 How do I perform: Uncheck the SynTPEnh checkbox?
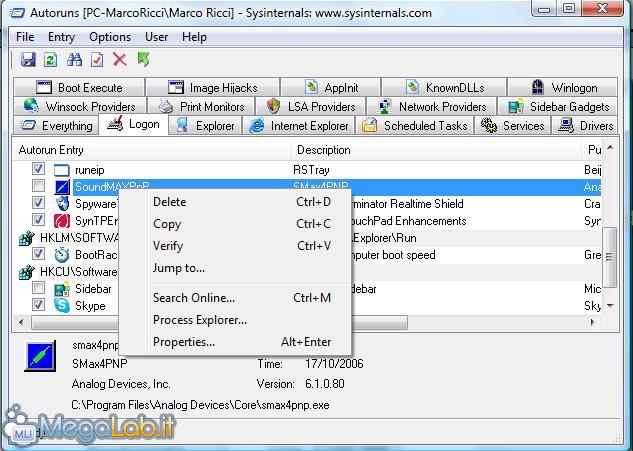(x=38, y=220)
